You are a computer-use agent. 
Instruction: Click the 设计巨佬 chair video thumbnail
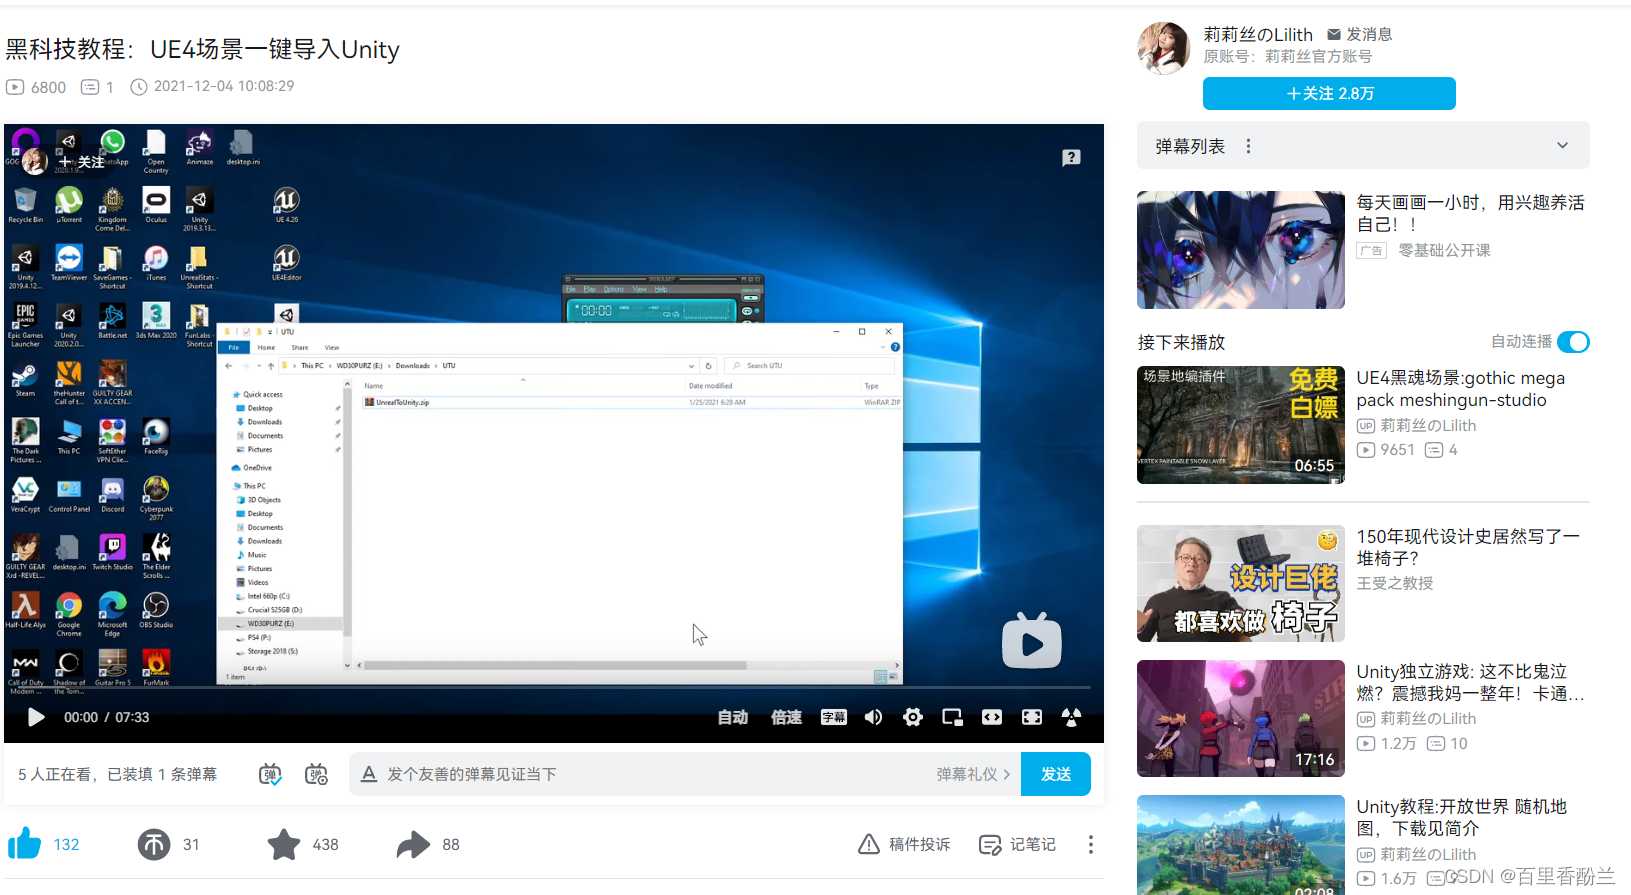coord(1241,583)
